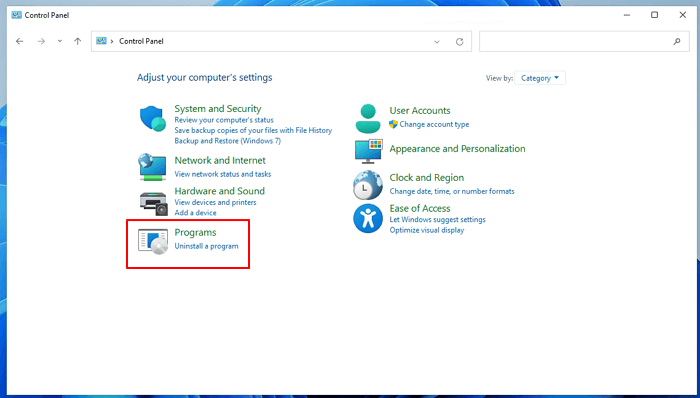Click the search magnifier icon

click(677, 41)
